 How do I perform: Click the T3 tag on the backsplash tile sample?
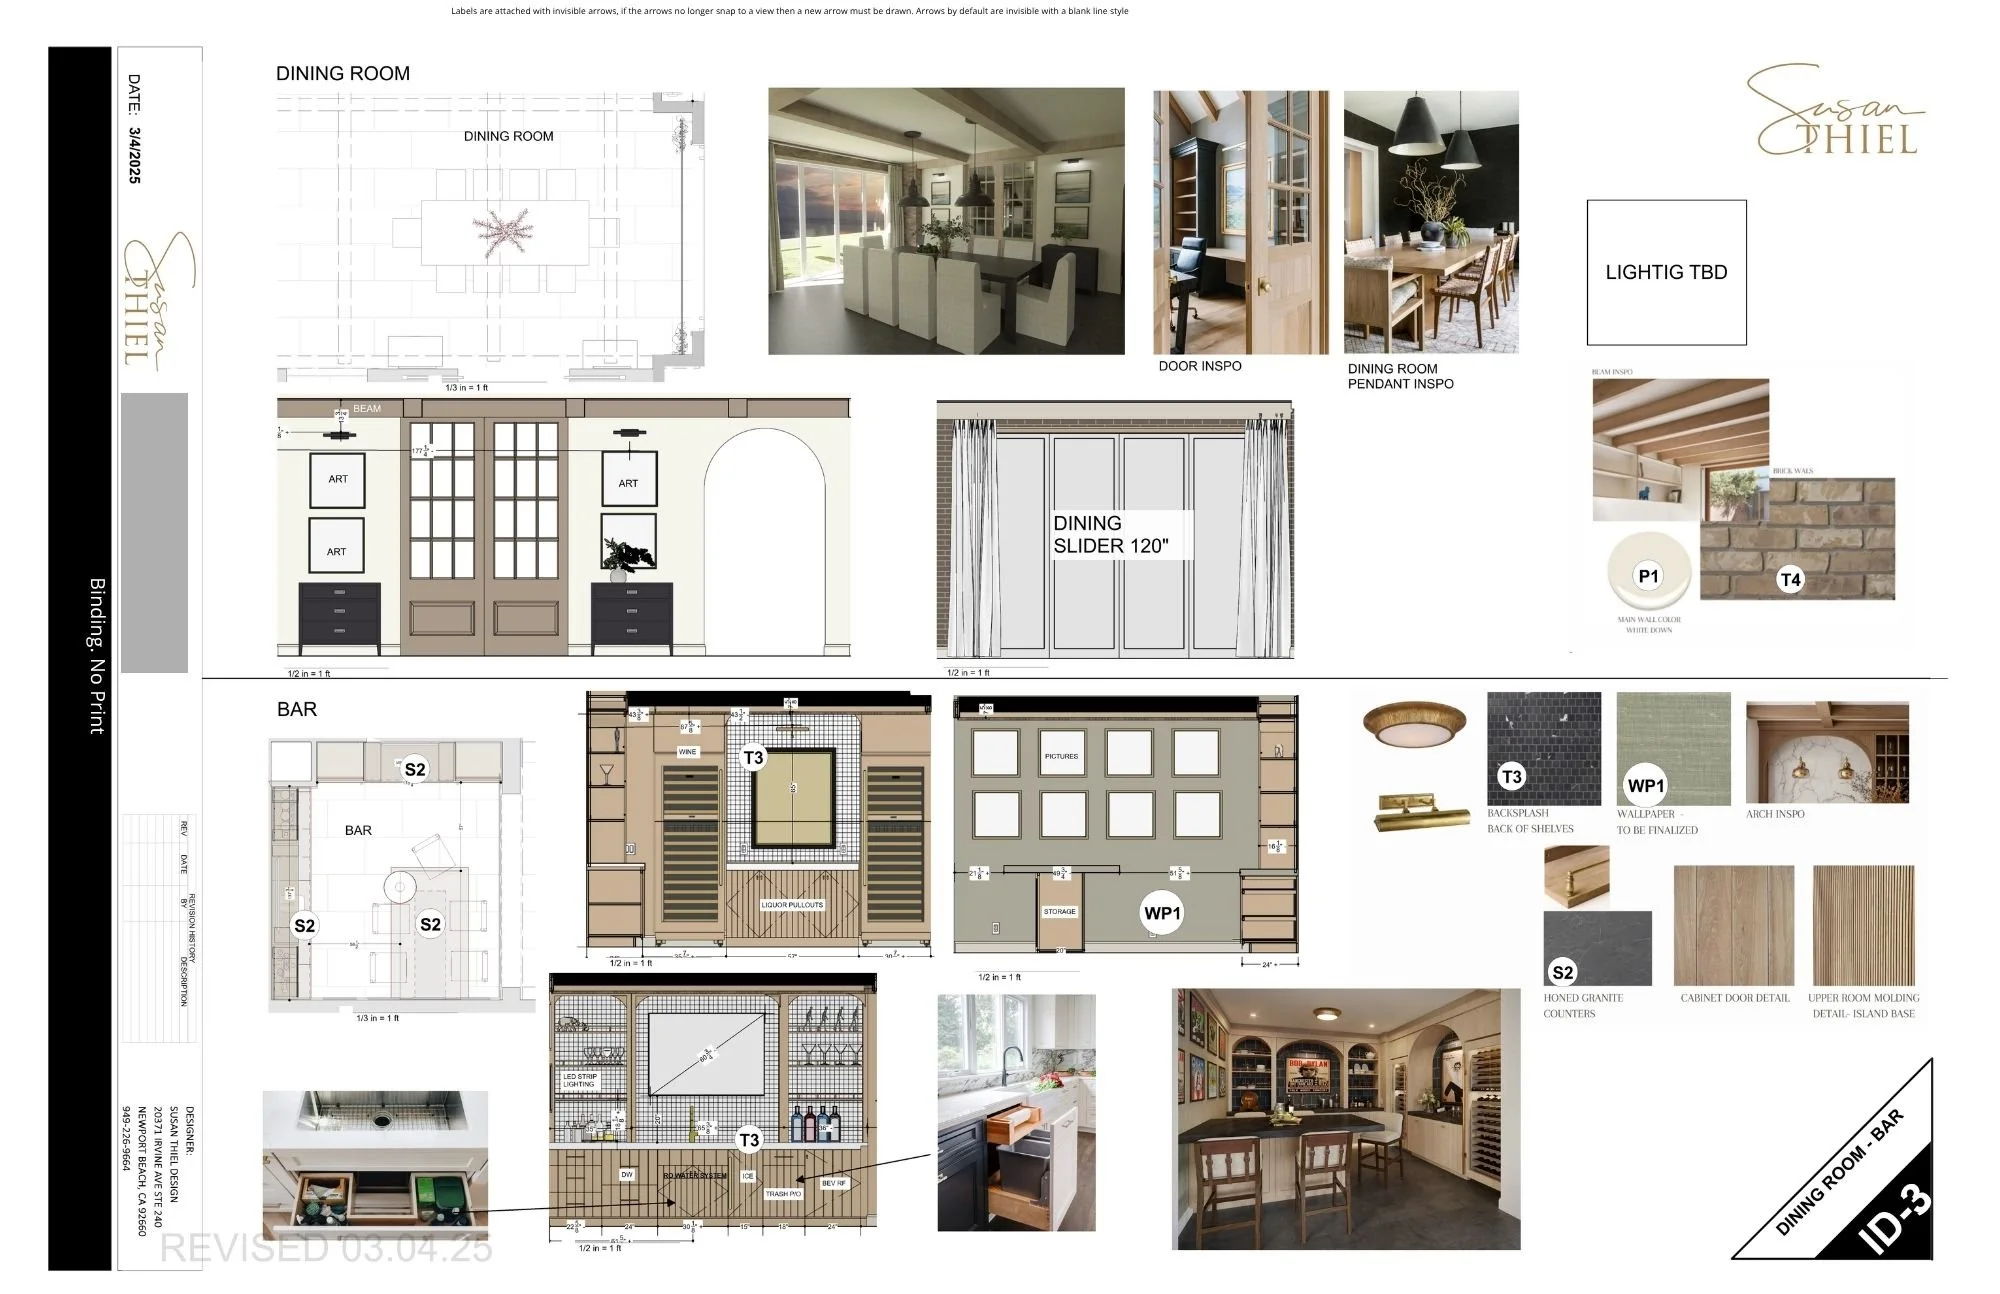[x=1511, y=777]
